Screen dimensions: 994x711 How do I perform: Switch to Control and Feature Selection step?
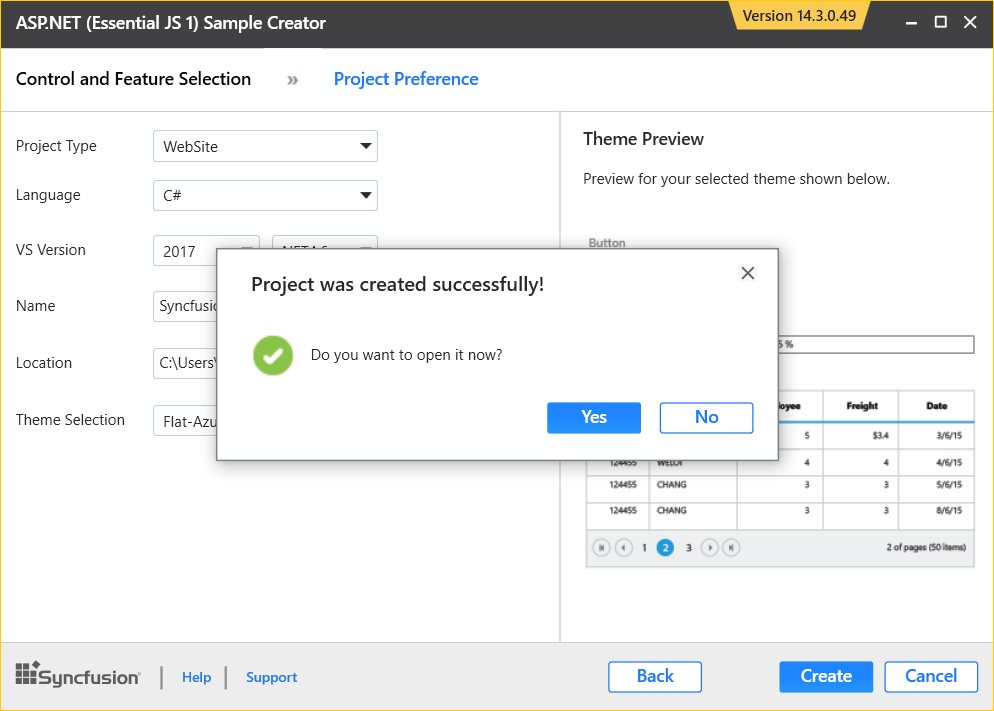tap(133, 79)
